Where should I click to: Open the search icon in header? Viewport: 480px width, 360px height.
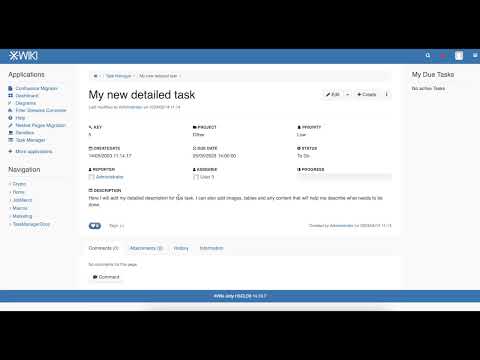(428, 56)
